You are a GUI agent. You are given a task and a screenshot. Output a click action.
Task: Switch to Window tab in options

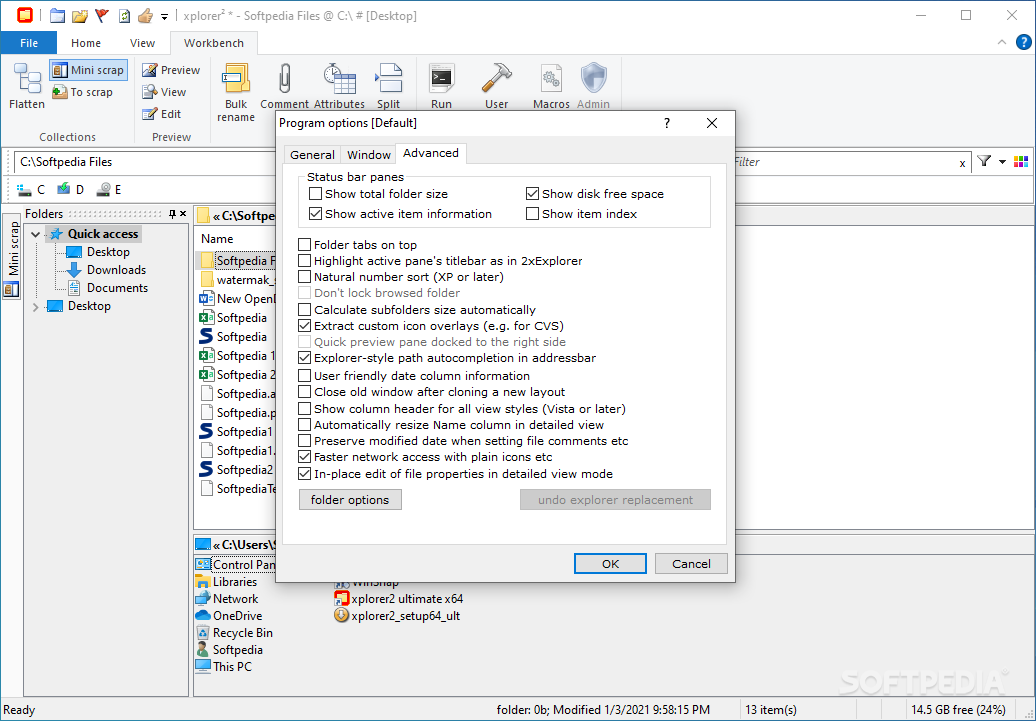tap(369, 155)
